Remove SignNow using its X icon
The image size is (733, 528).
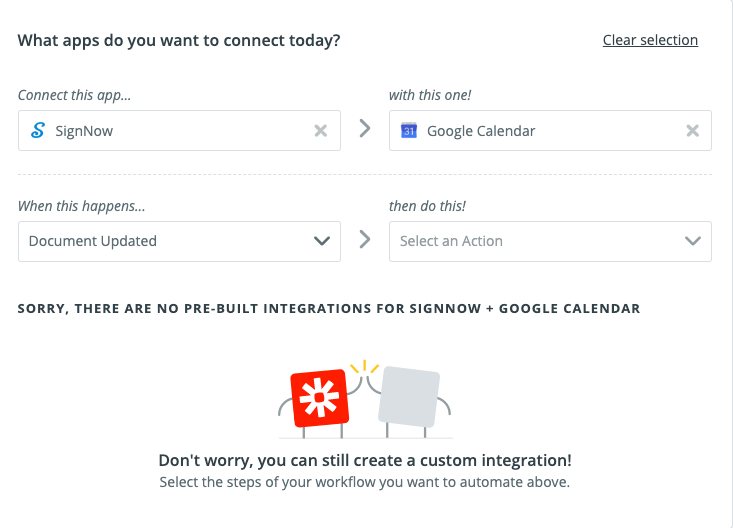tap(320, 130)
